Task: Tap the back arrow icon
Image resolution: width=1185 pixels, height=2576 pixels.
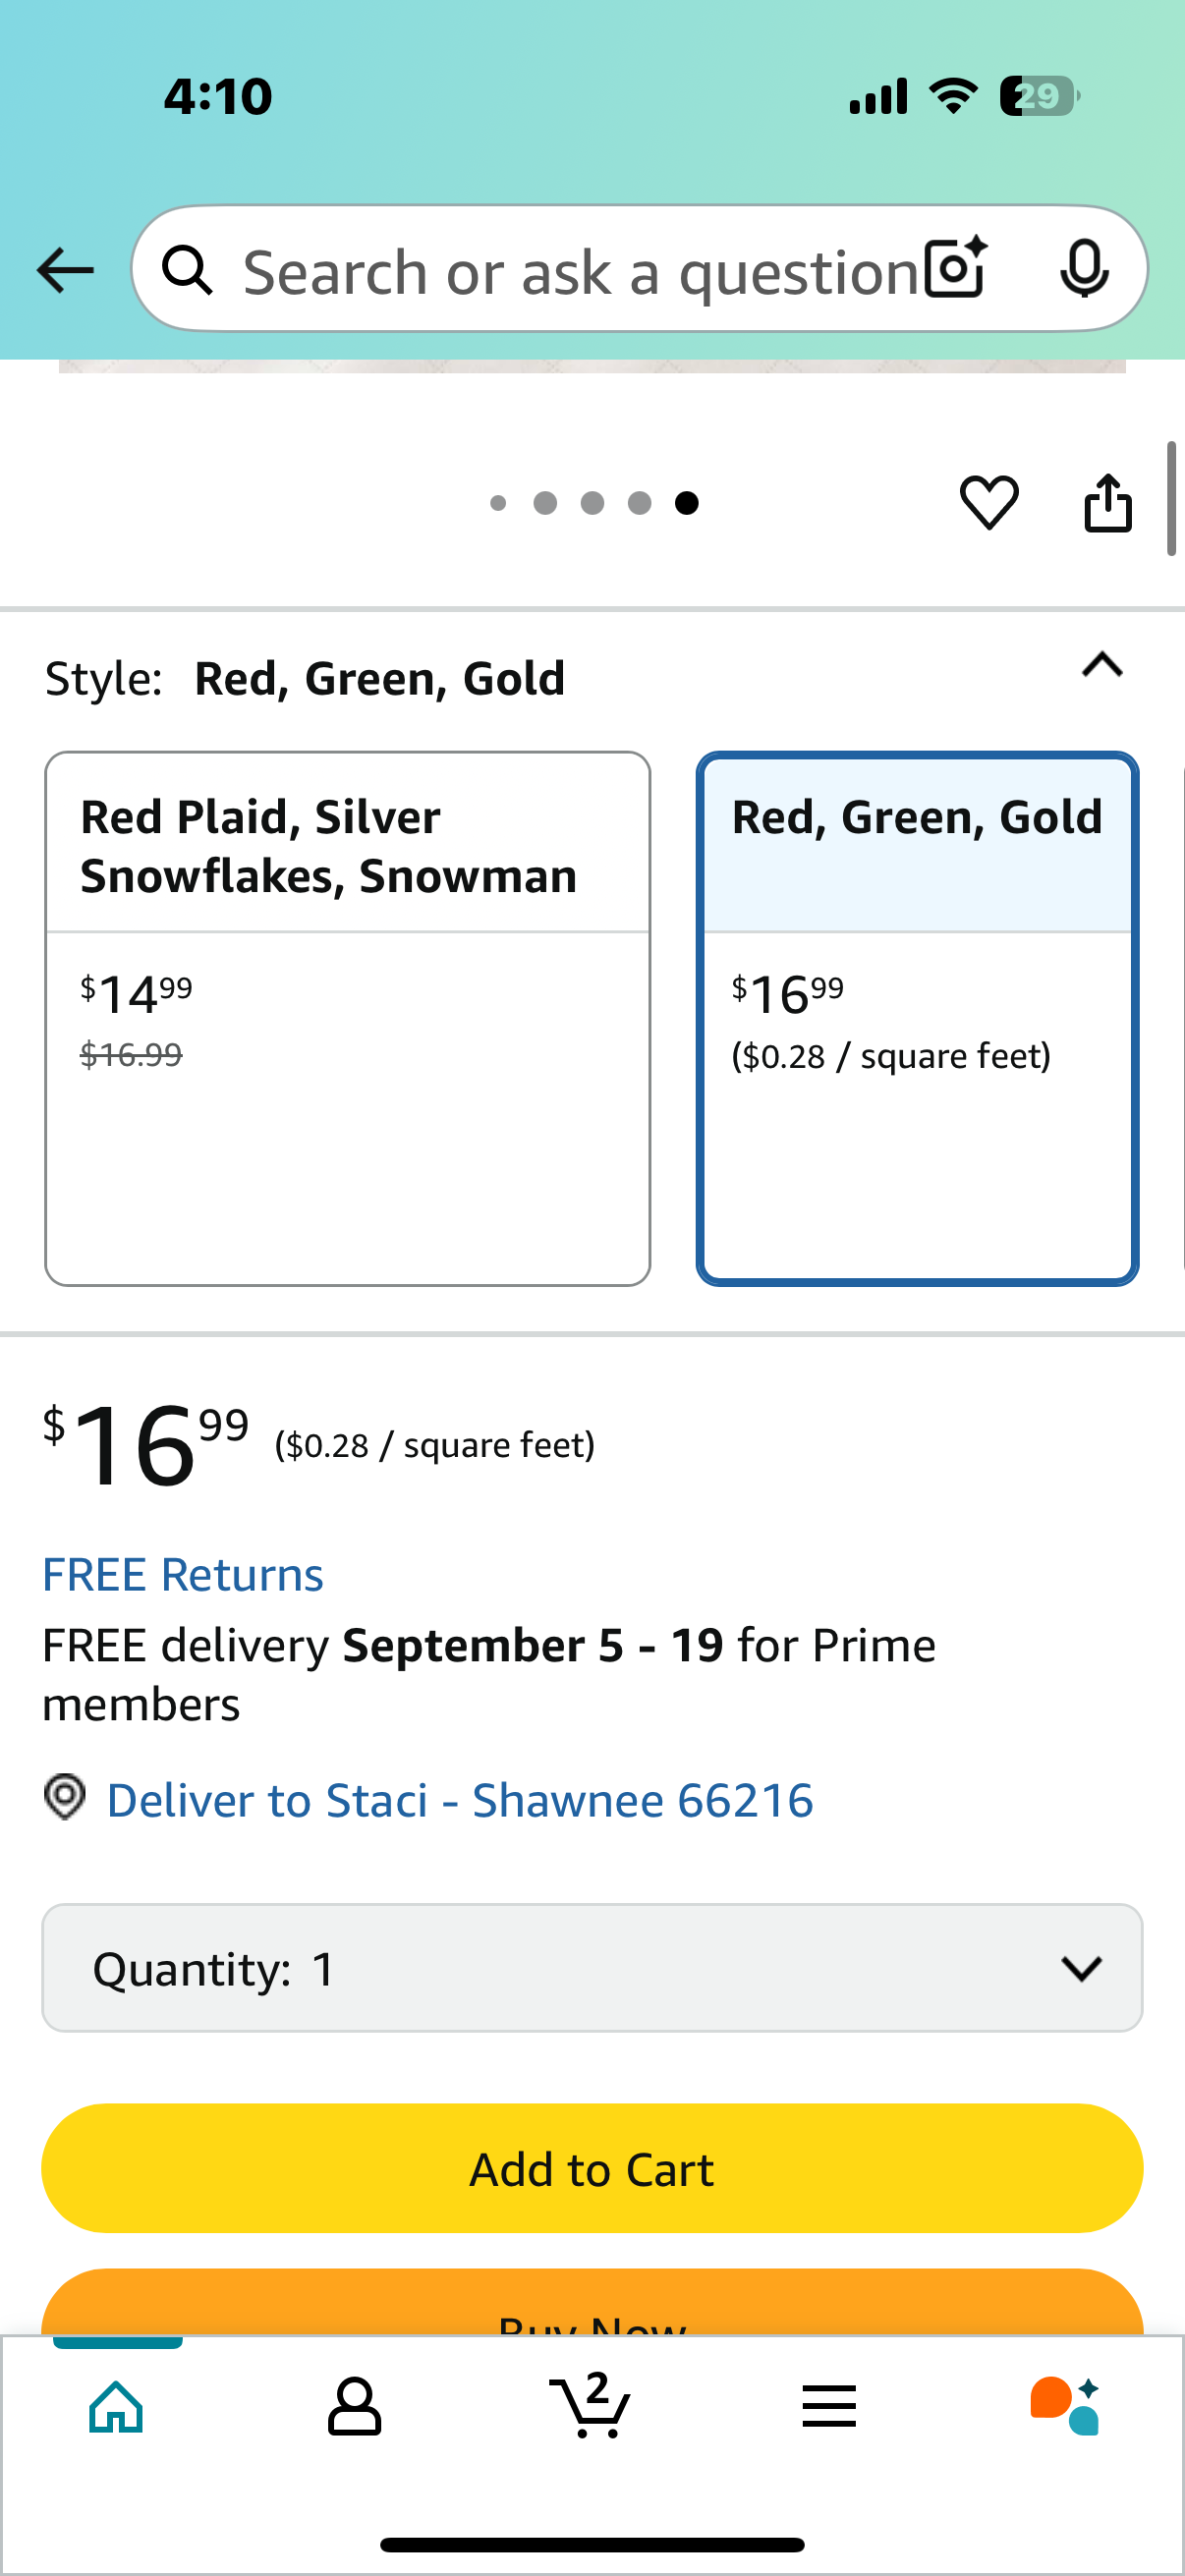Action: tap(65, 270)
